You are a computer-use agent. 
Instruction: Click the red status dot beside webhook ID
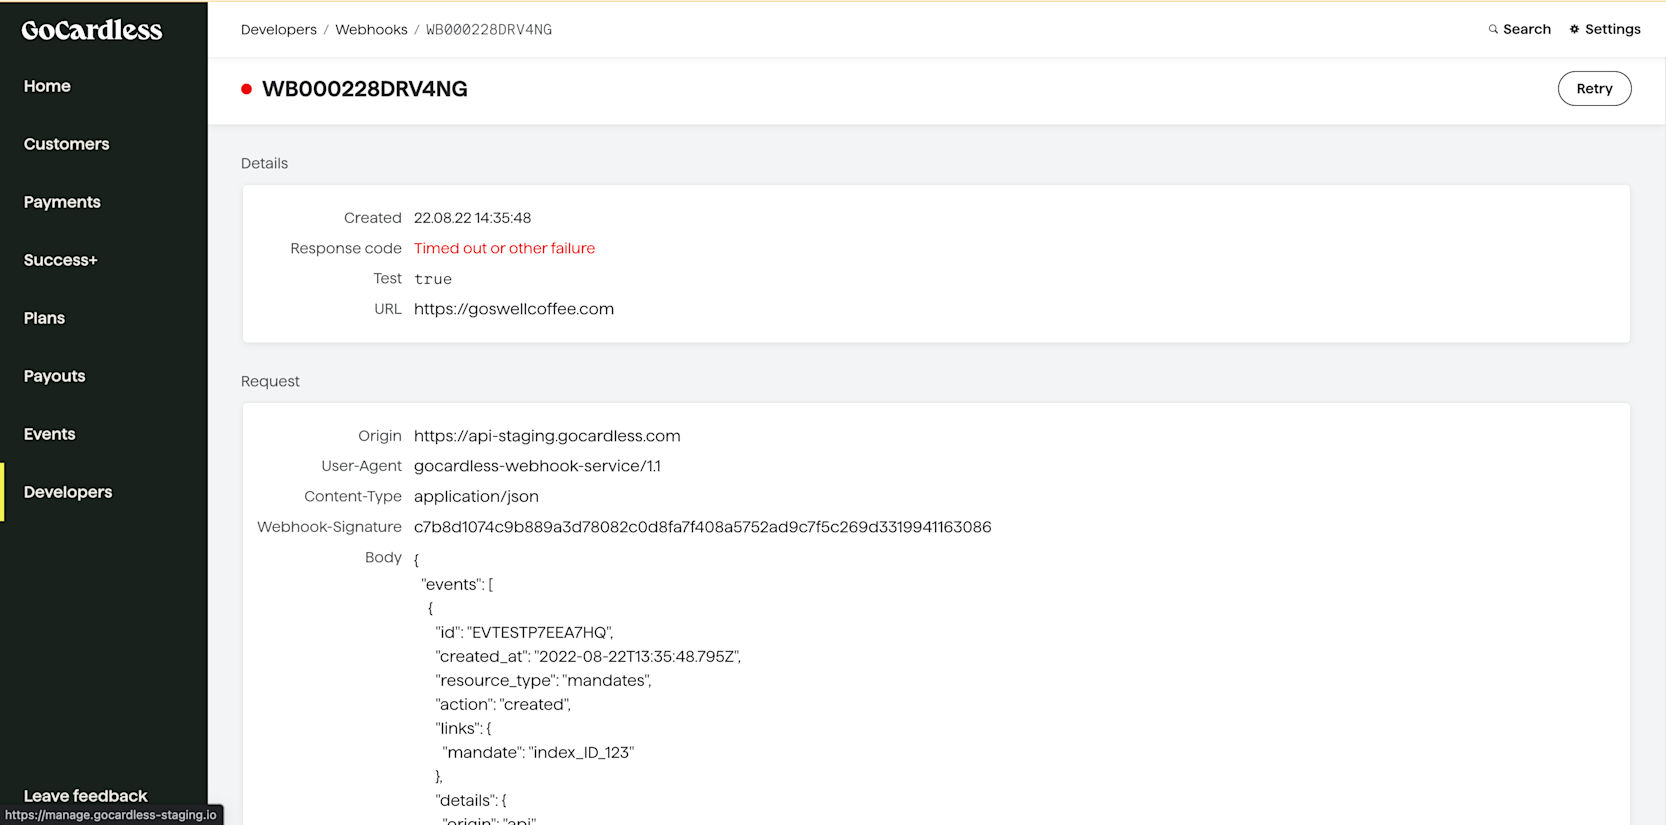(246, 89)
